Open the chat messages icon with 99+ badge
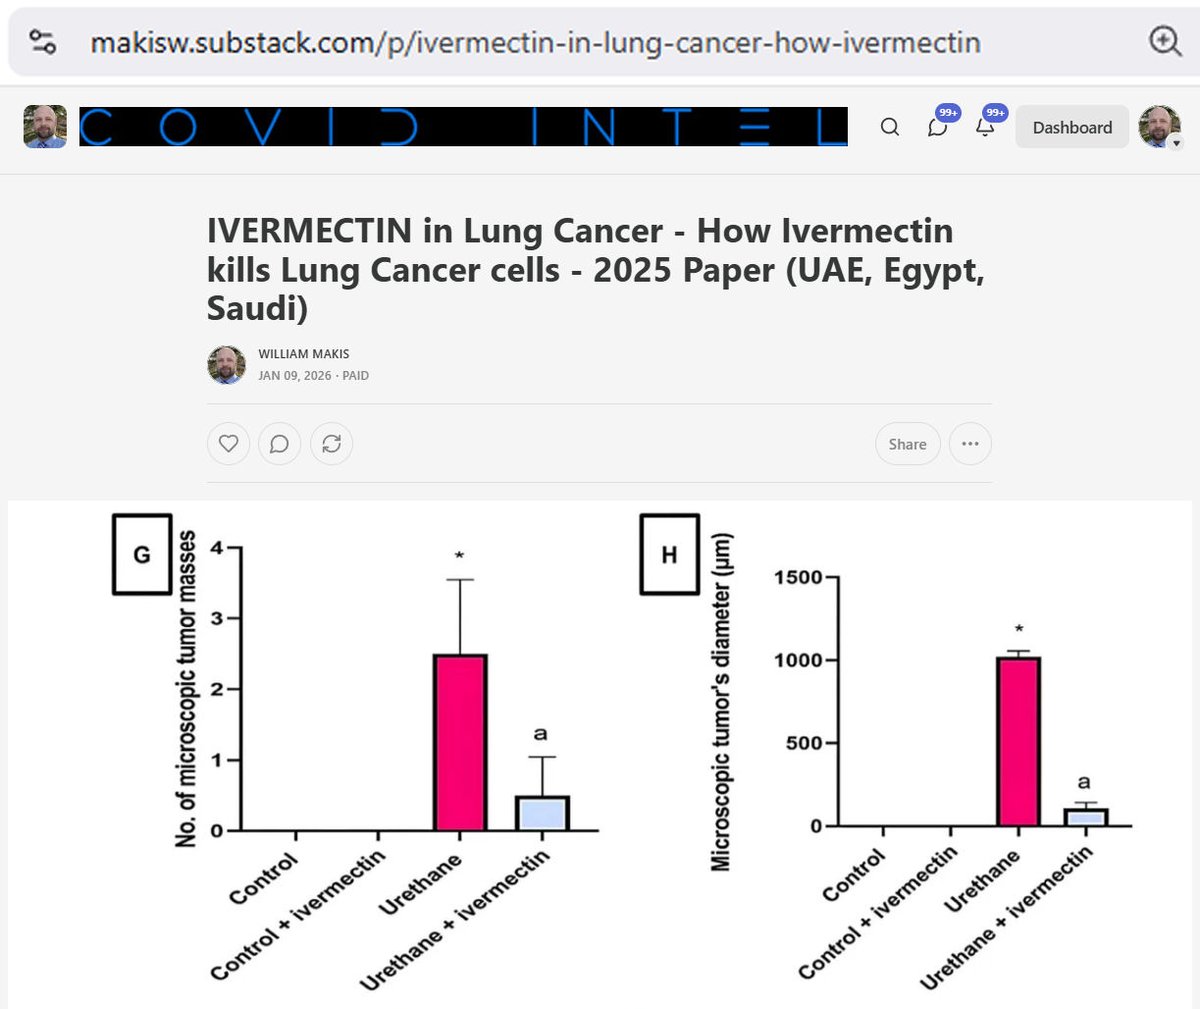This screenshot has height=1009, width=1200. [x=938, y=128]
